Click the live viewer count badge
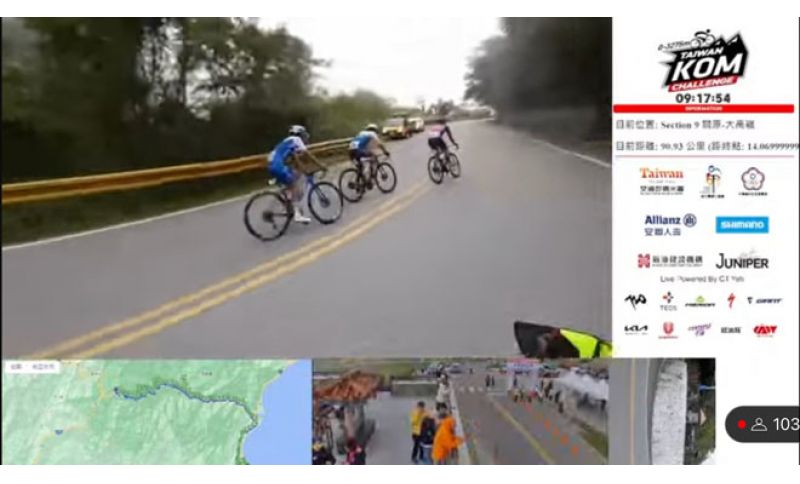Screen dimensions: 800x484 762,424
